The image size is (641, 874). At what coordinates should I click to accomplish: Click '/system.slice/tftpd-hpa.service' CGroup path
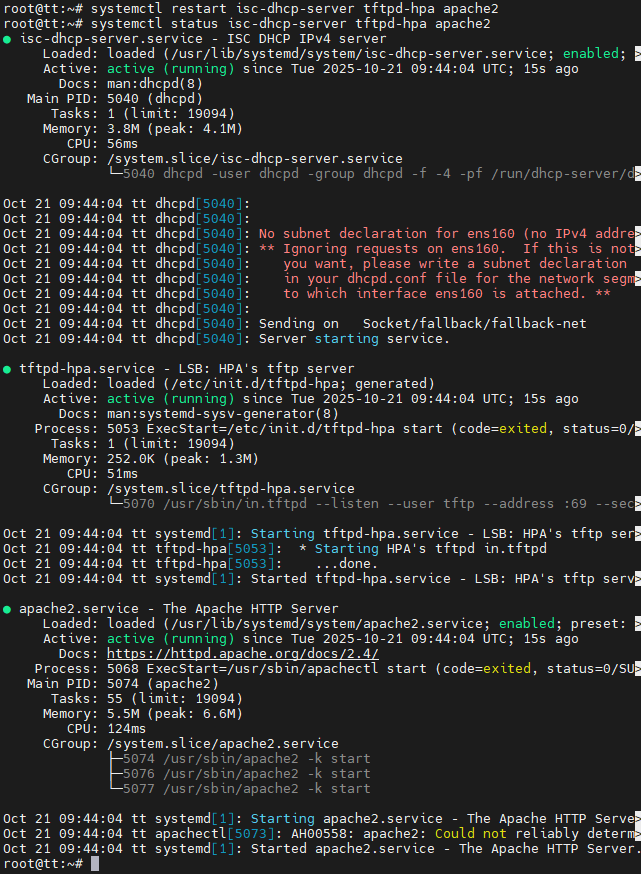coord(230,489)
